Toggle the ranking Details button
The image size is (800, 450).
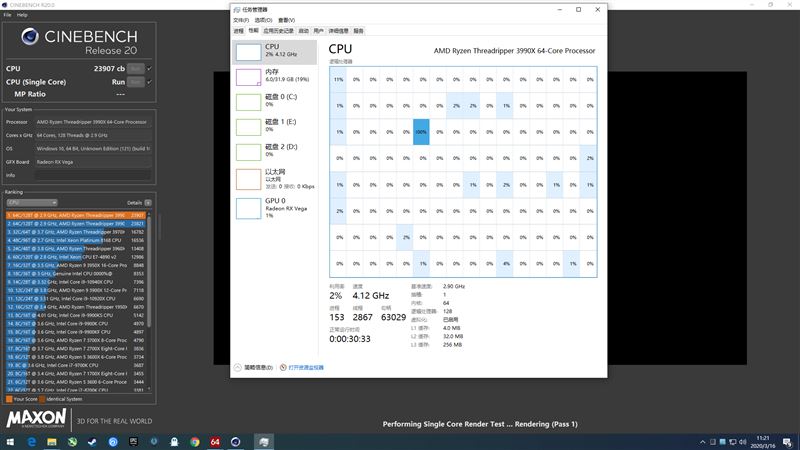(148, 203)
